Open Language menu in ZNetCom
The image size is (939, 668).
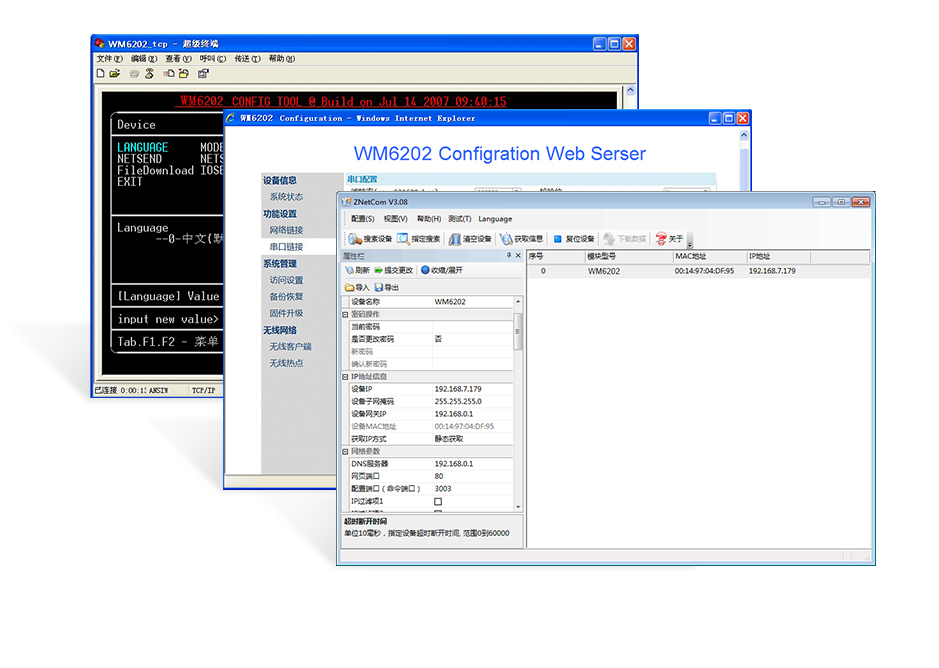click(x=495, y=219)
